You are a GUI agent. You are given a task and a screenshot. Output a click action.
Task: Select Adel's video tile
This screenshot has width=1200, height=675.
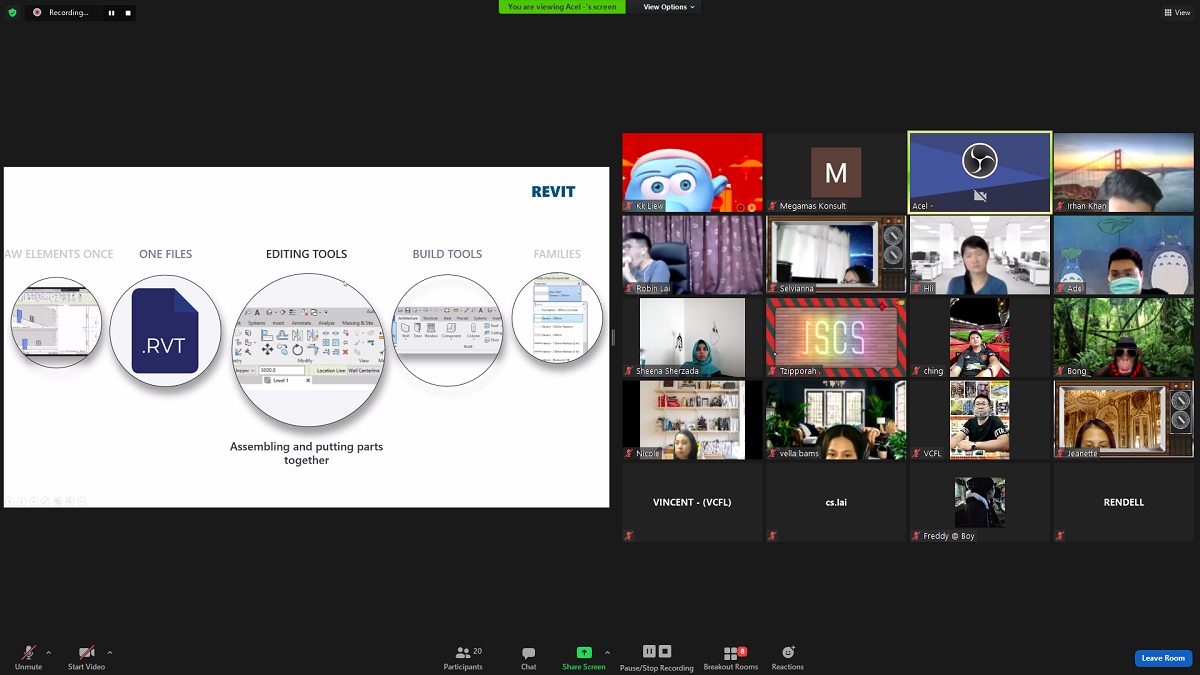[1123, 255]
